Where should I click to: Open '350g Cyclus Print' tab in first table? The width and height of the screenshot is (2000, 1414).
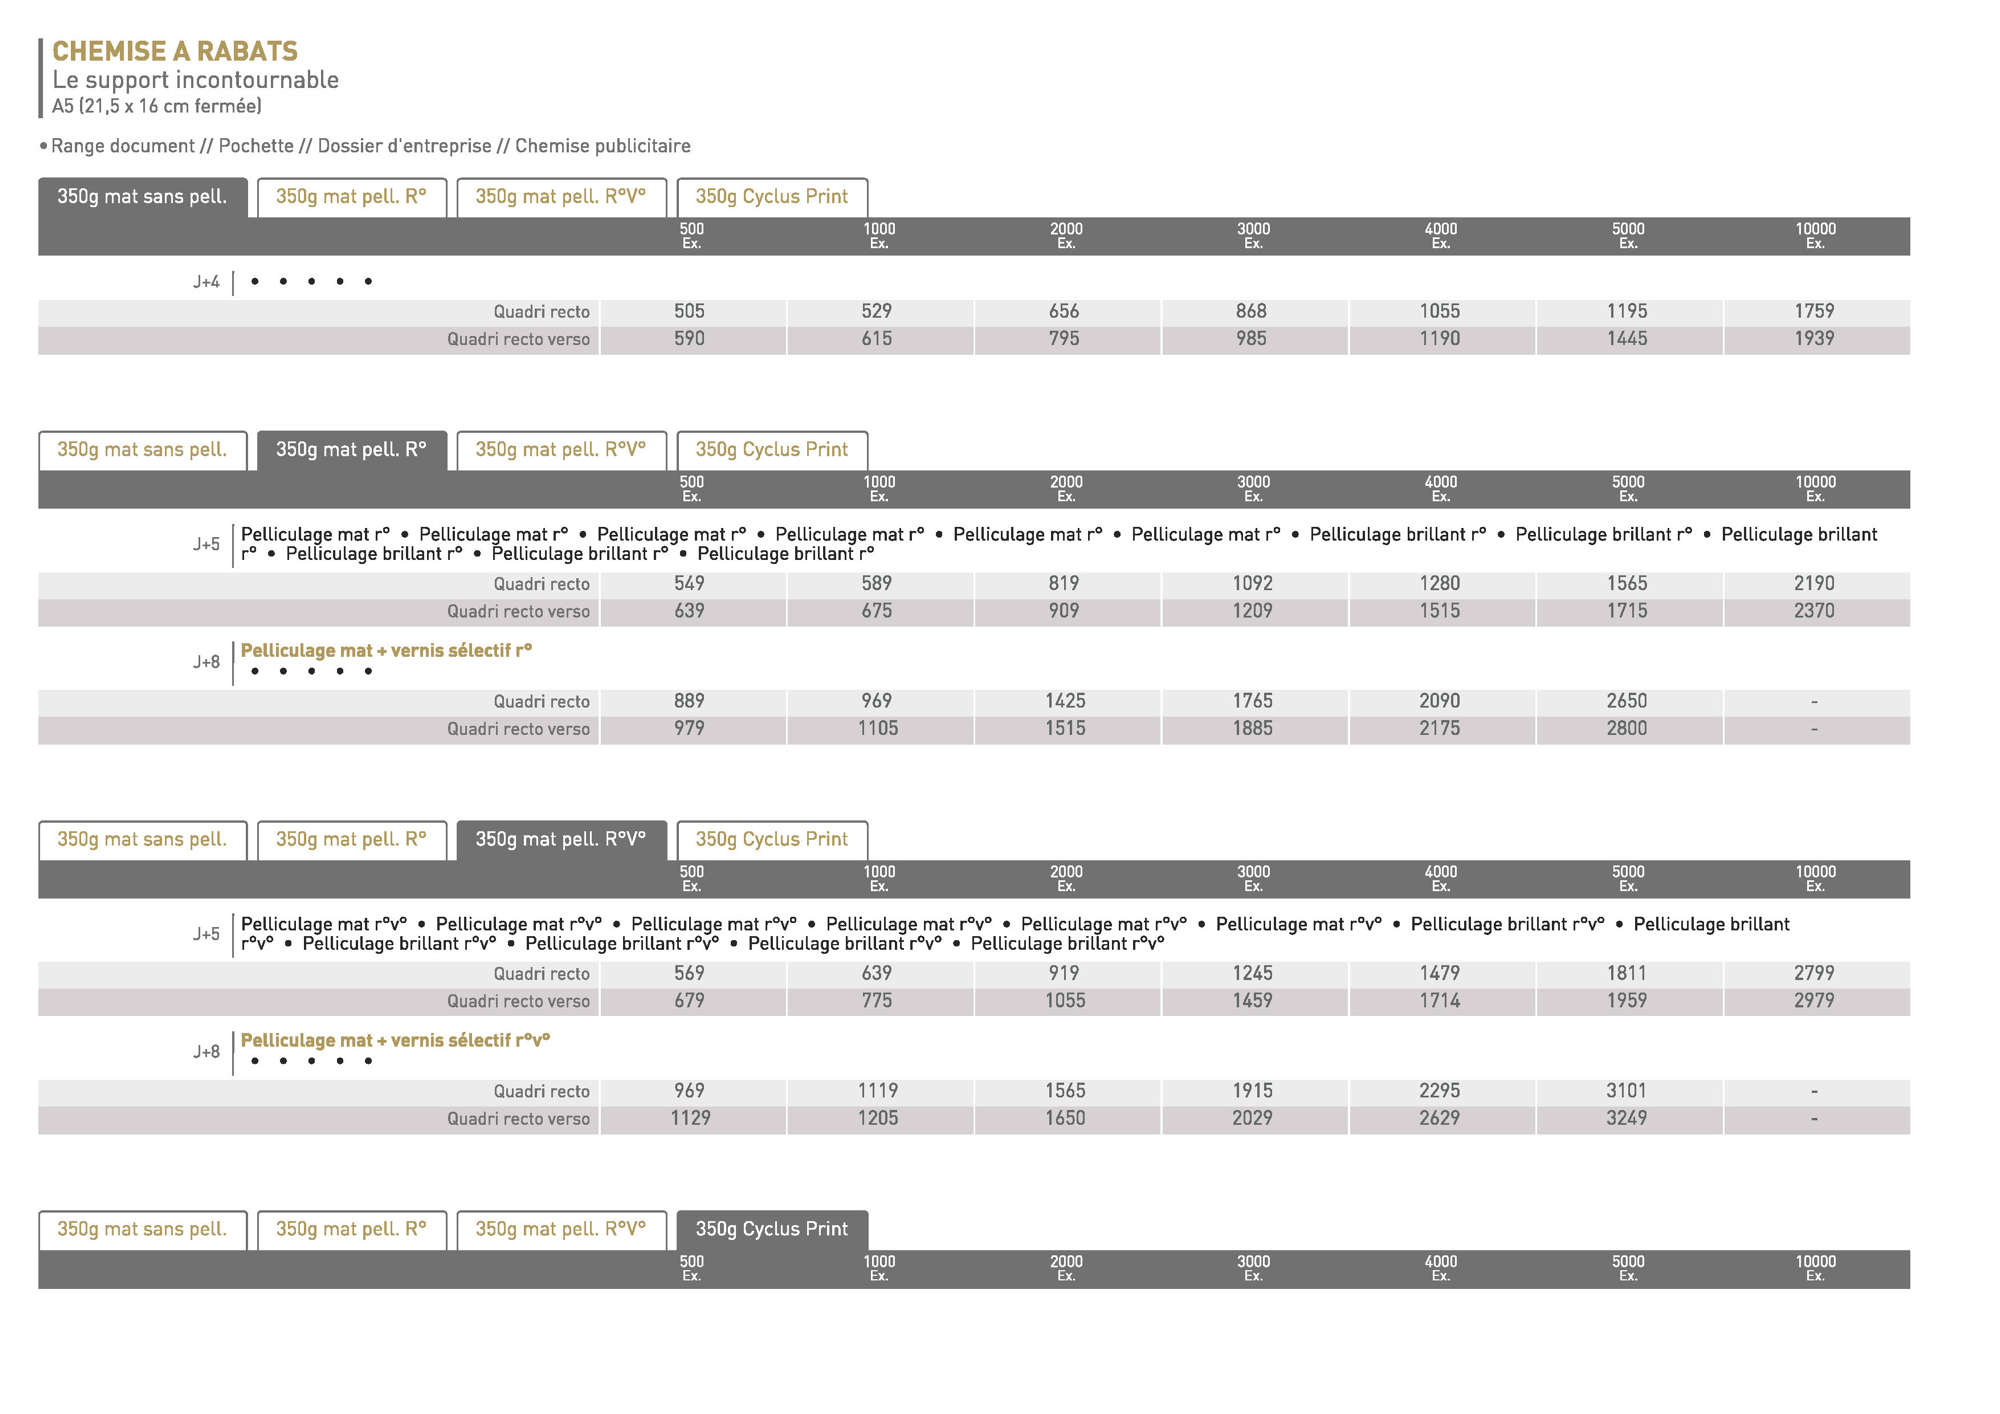click(771, 197)
